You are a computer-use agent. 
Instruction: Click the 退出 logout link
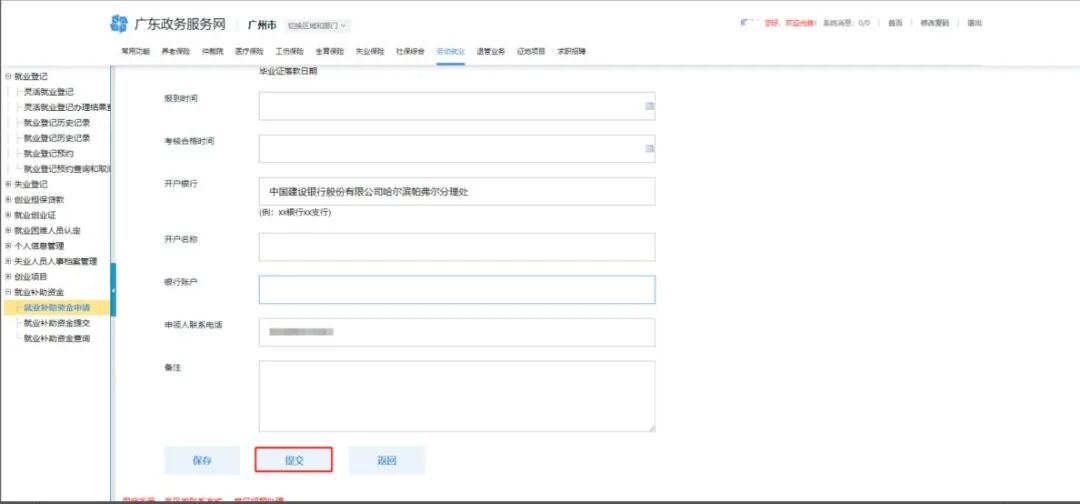click(x=974, y=23)
